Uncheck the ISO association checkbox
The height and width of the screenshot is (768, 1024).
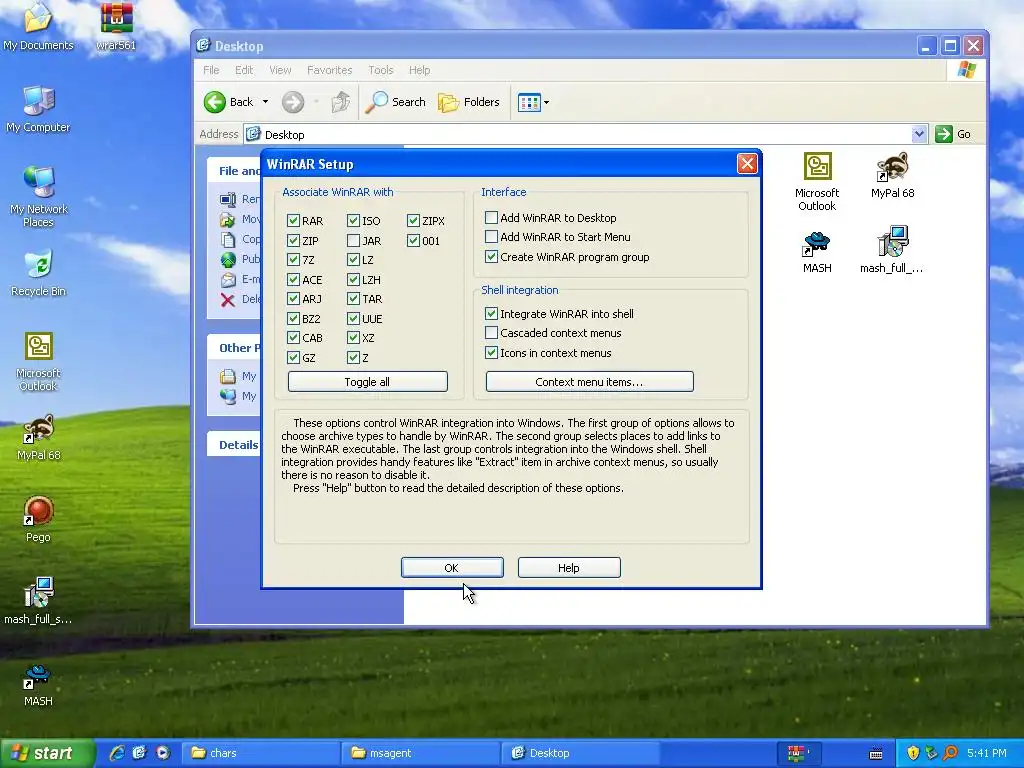pos(353,221)
